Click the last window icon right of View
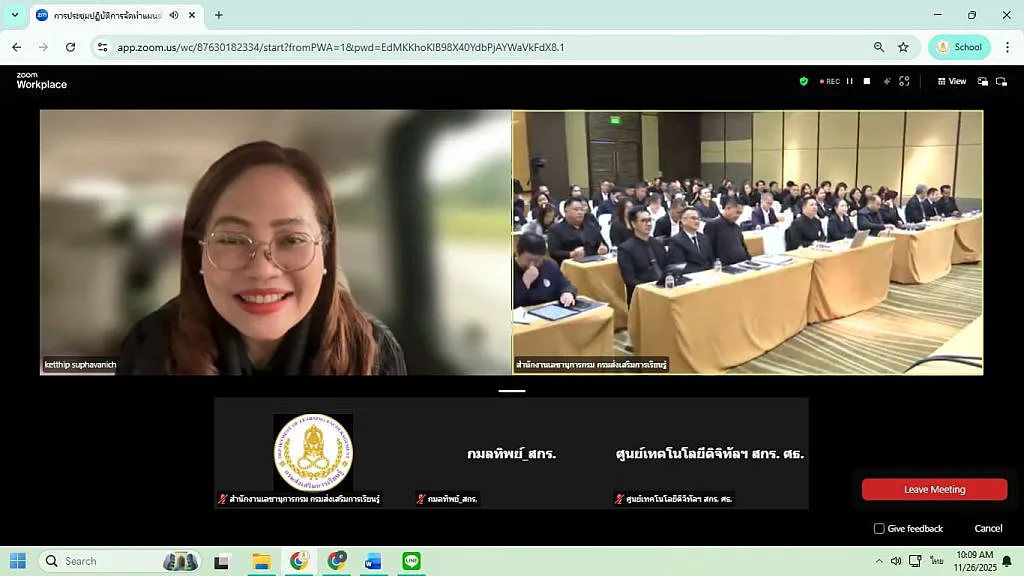 (1001, 81)
